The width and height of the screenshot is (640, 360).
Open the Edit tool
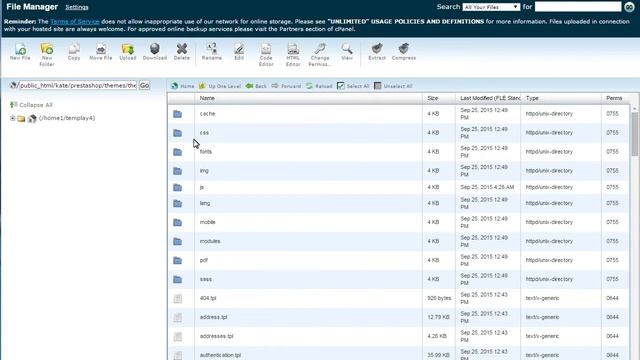click(239, 52)
